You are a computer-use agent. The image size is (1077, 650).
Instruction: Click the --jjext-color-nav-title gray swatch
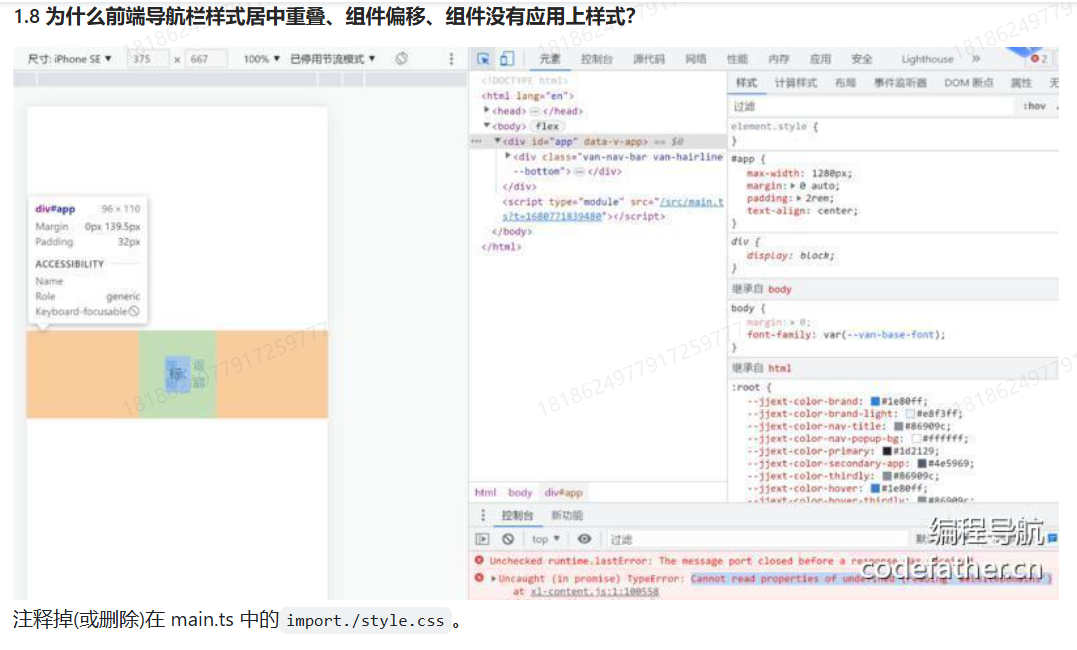898,426
